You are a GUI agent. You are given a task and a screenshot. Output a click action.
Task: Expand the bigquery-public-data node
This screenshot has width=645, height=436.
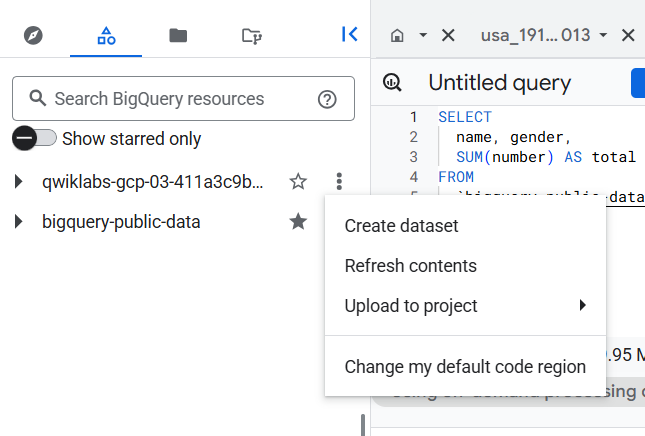pyautogui.click(x=18, y=221)
